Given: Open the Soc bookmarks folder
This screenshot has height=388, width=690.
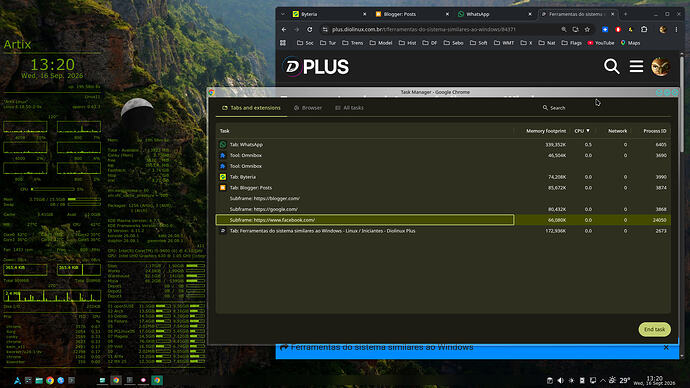Looking at the screenshot, I should pos(305,43).
